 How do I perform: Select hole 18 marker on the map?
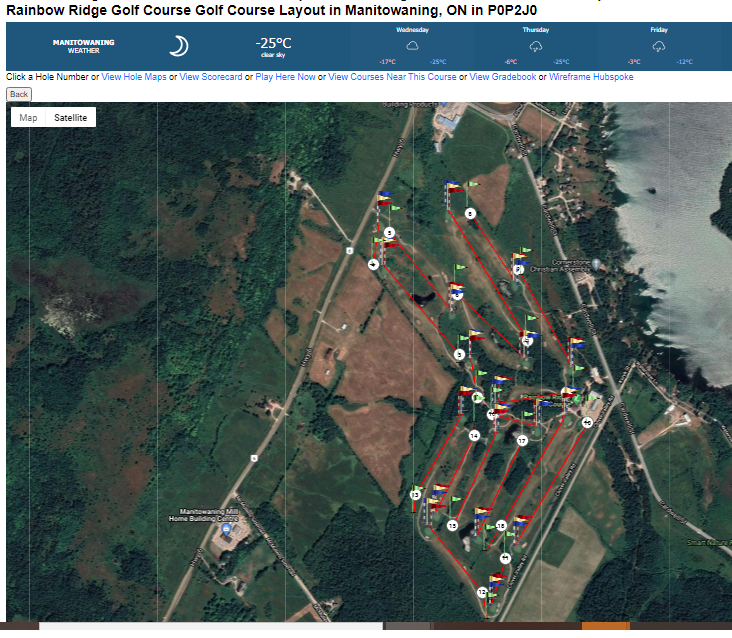coord(501,526)
